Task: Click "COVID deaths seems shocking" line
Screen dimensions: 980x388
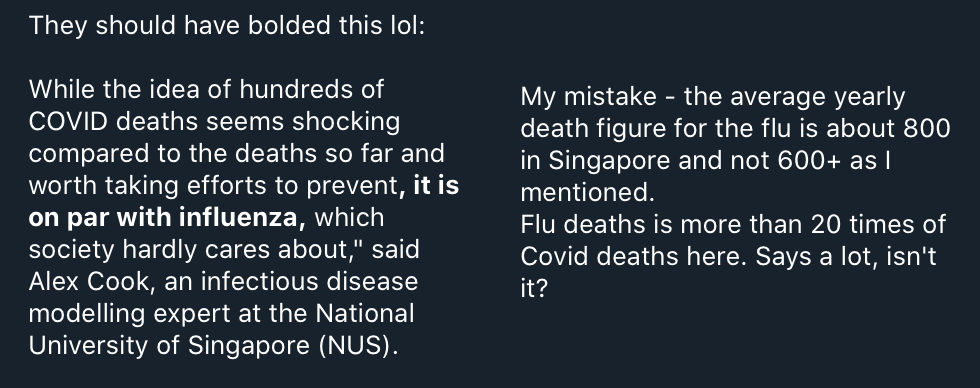Action: tap(214, 121)
